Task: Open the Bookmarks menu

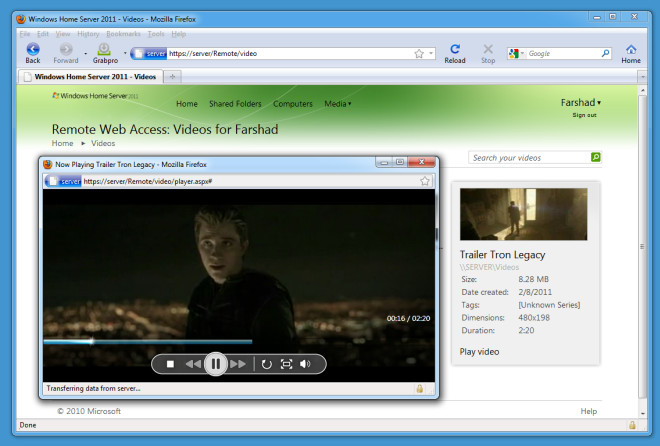Action: (x=123, y=34)
